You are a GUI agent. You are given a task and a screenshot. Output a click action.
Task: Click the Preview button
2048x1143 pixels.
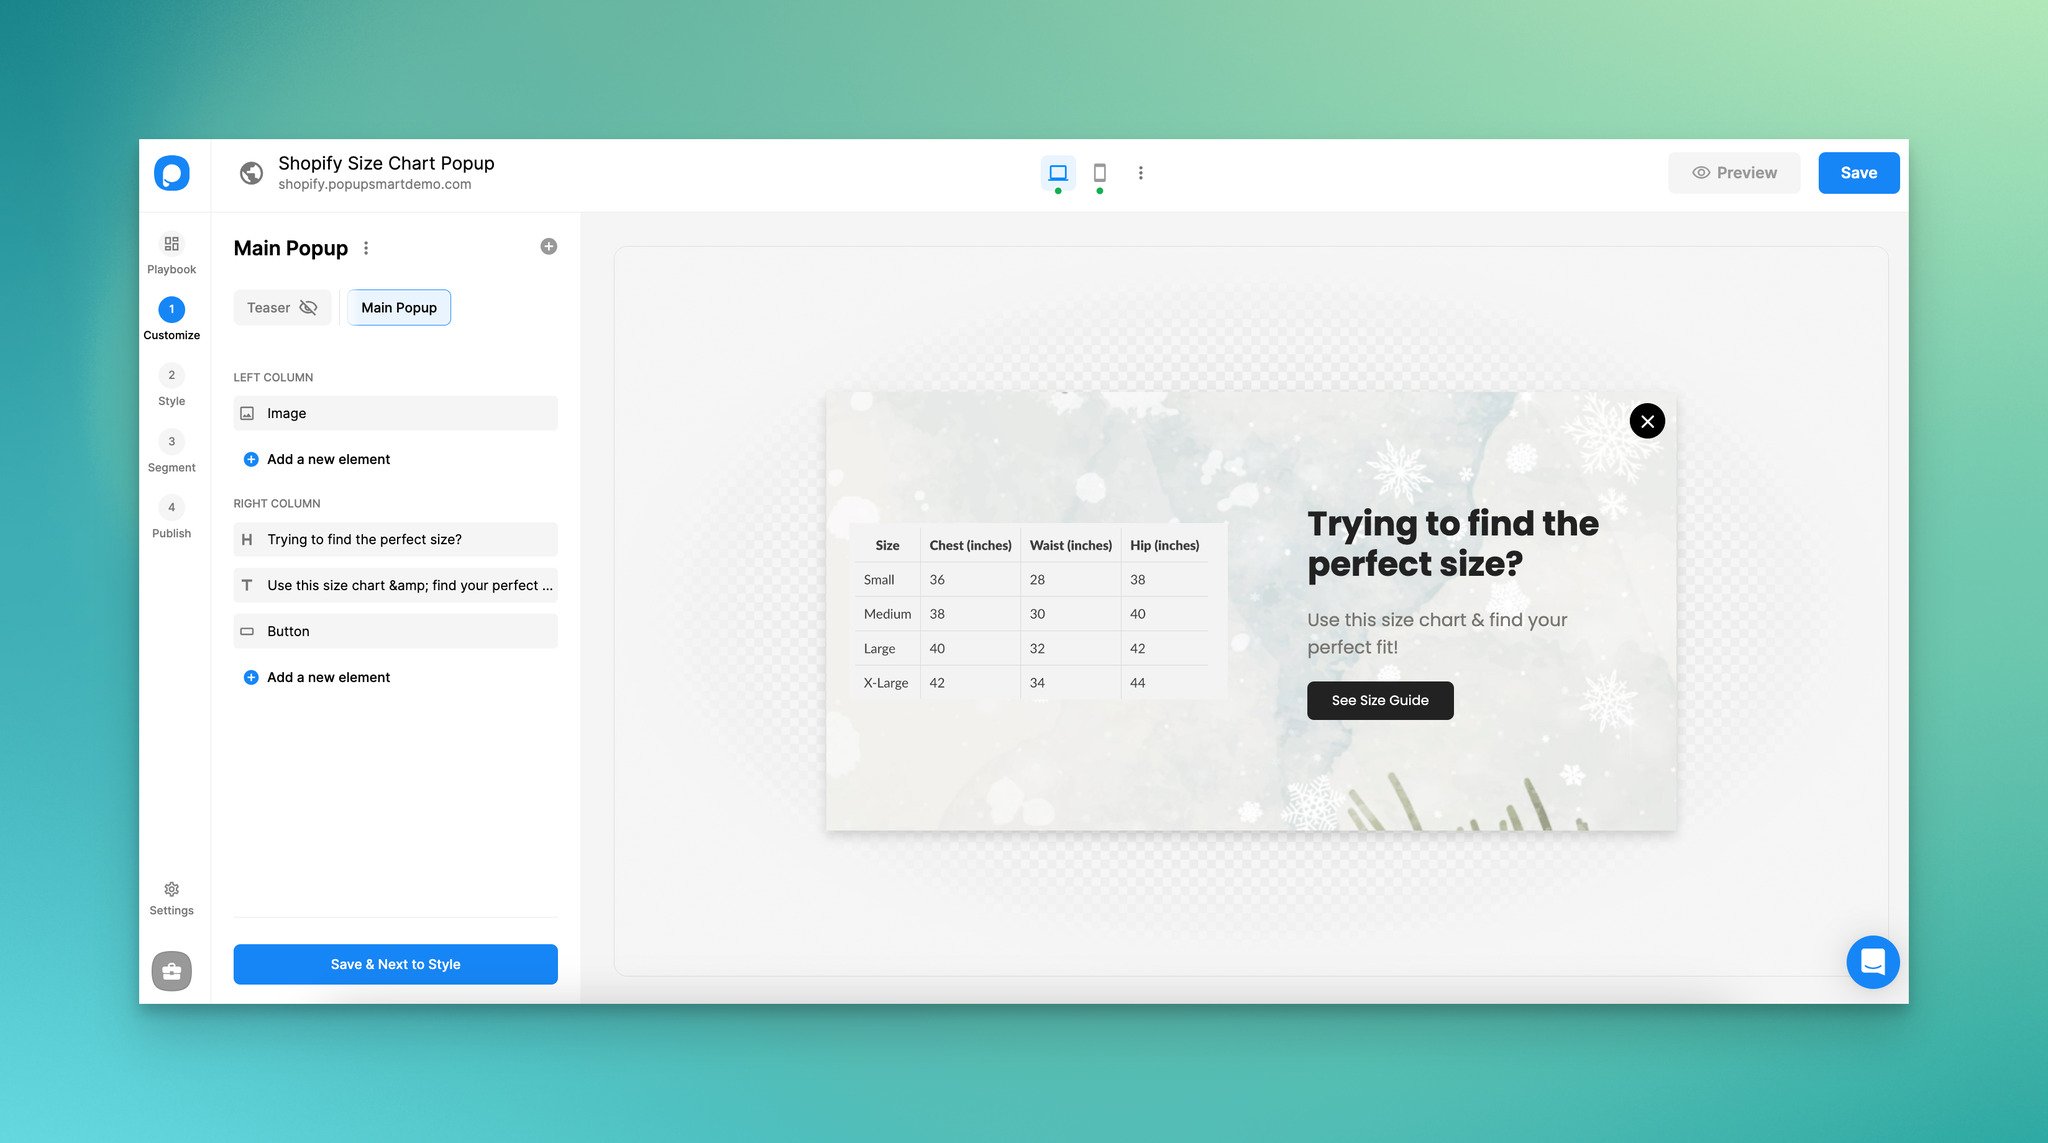tap(1734, 173)
